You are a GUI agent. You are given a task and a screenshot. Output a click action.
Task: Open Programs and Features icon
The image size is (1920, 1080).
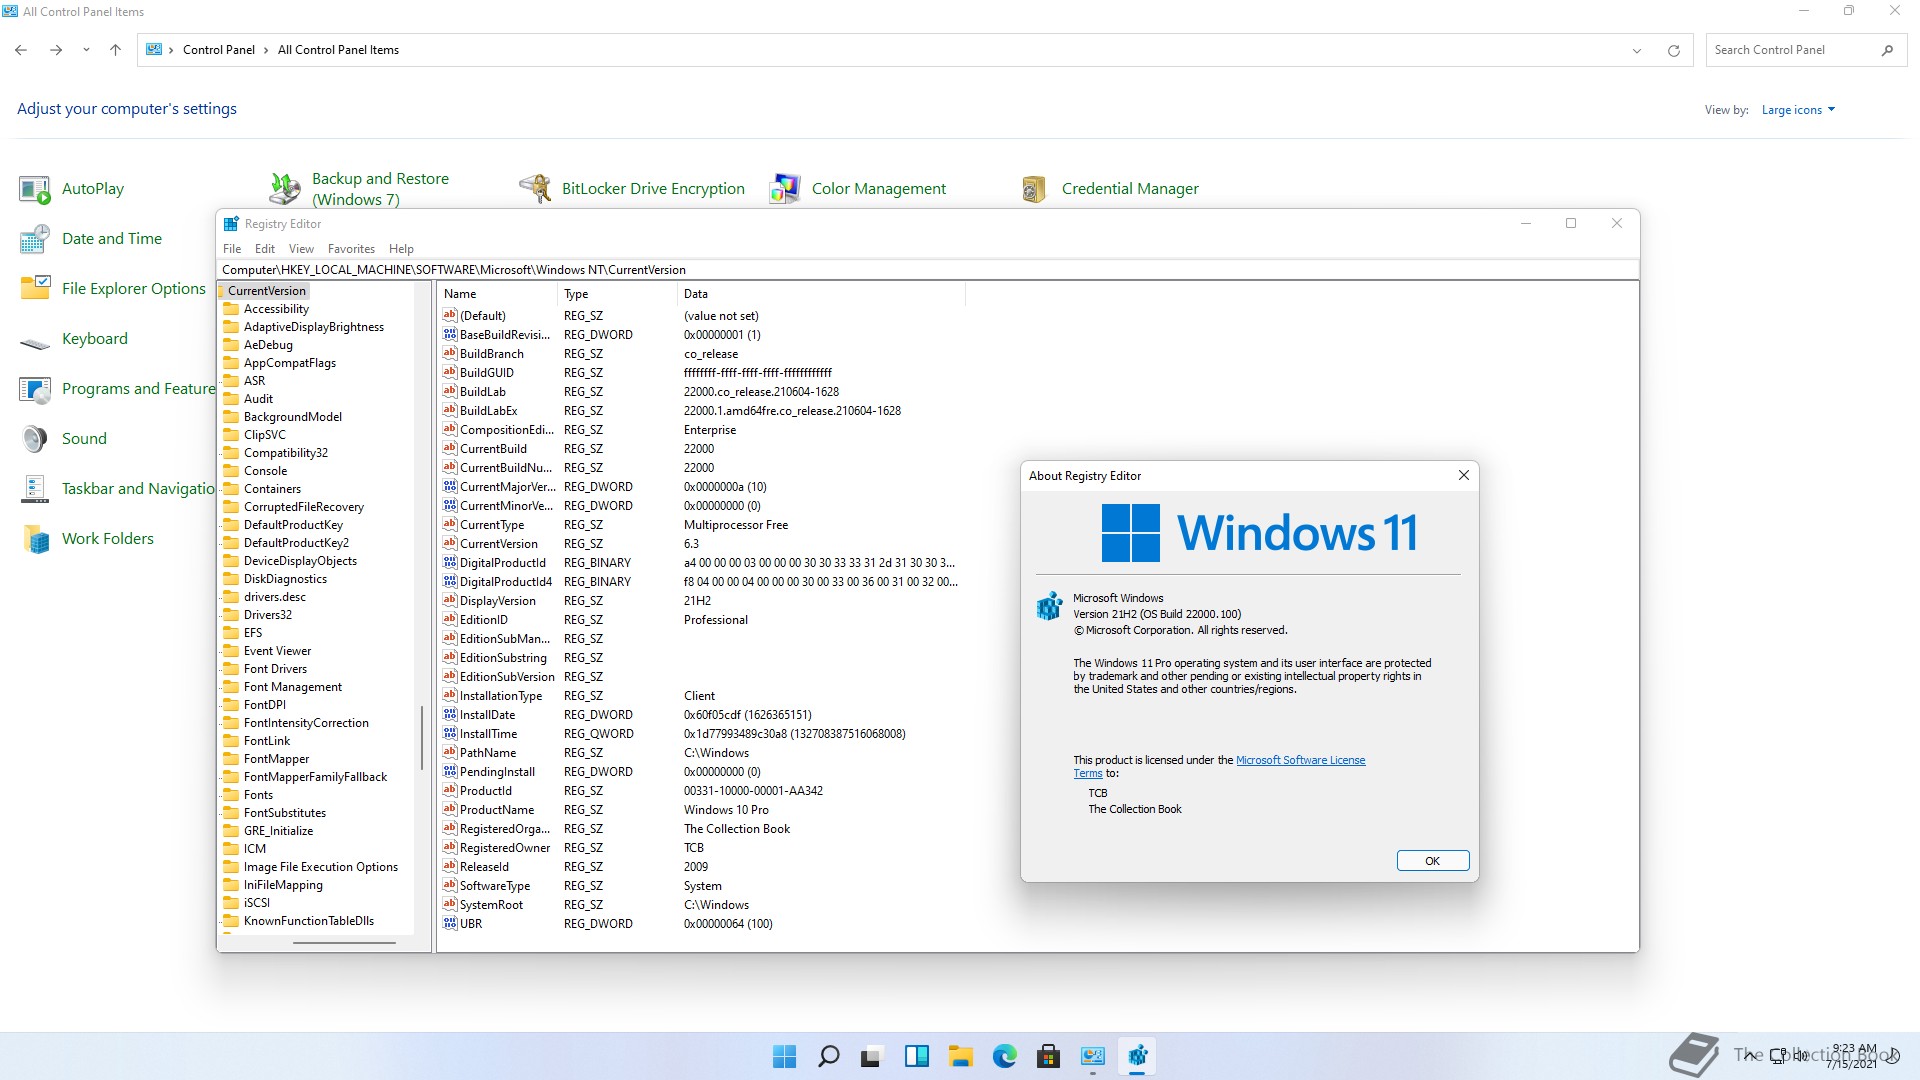pyautogui.click(x=35, y=389)
